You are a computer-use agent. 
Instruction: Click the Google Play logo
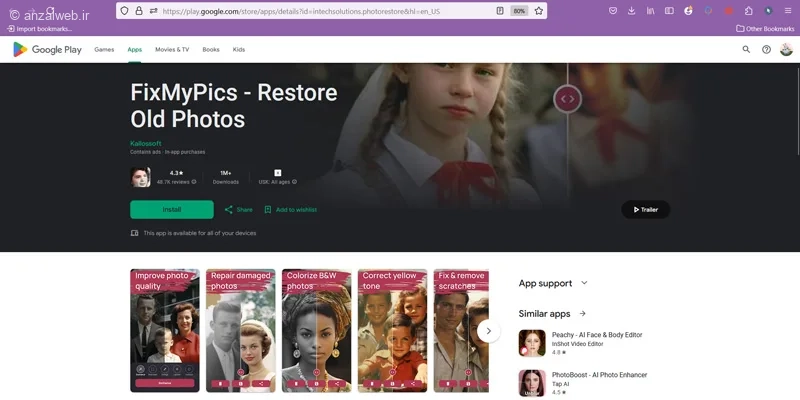47,49
